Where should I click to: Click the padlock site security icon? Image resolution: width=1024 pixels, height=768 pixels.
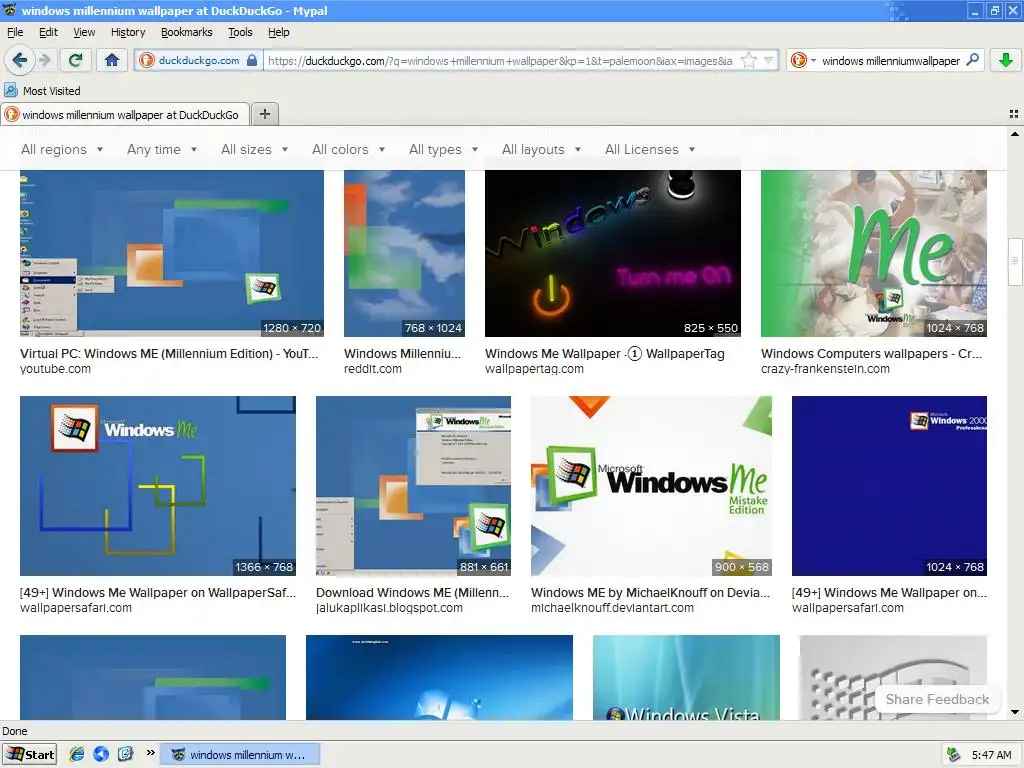click(252, 61)
